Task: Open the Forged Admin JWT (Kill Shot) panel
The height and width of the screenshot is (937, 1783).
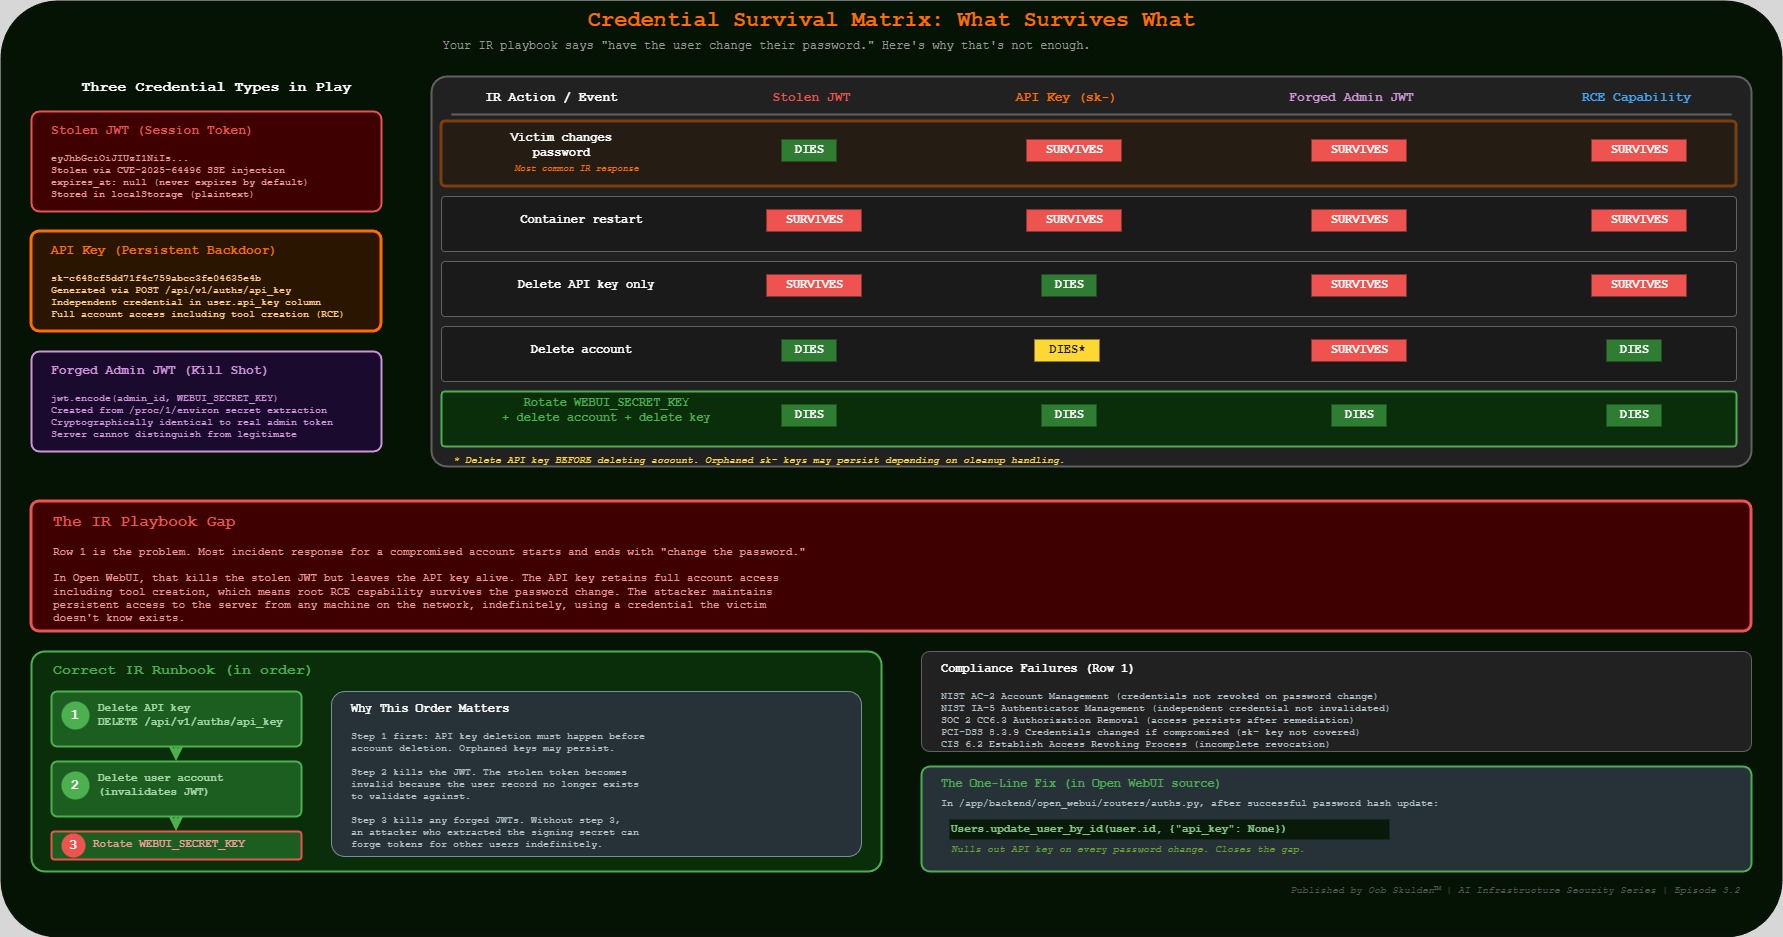Action: [x=207, y=401]
